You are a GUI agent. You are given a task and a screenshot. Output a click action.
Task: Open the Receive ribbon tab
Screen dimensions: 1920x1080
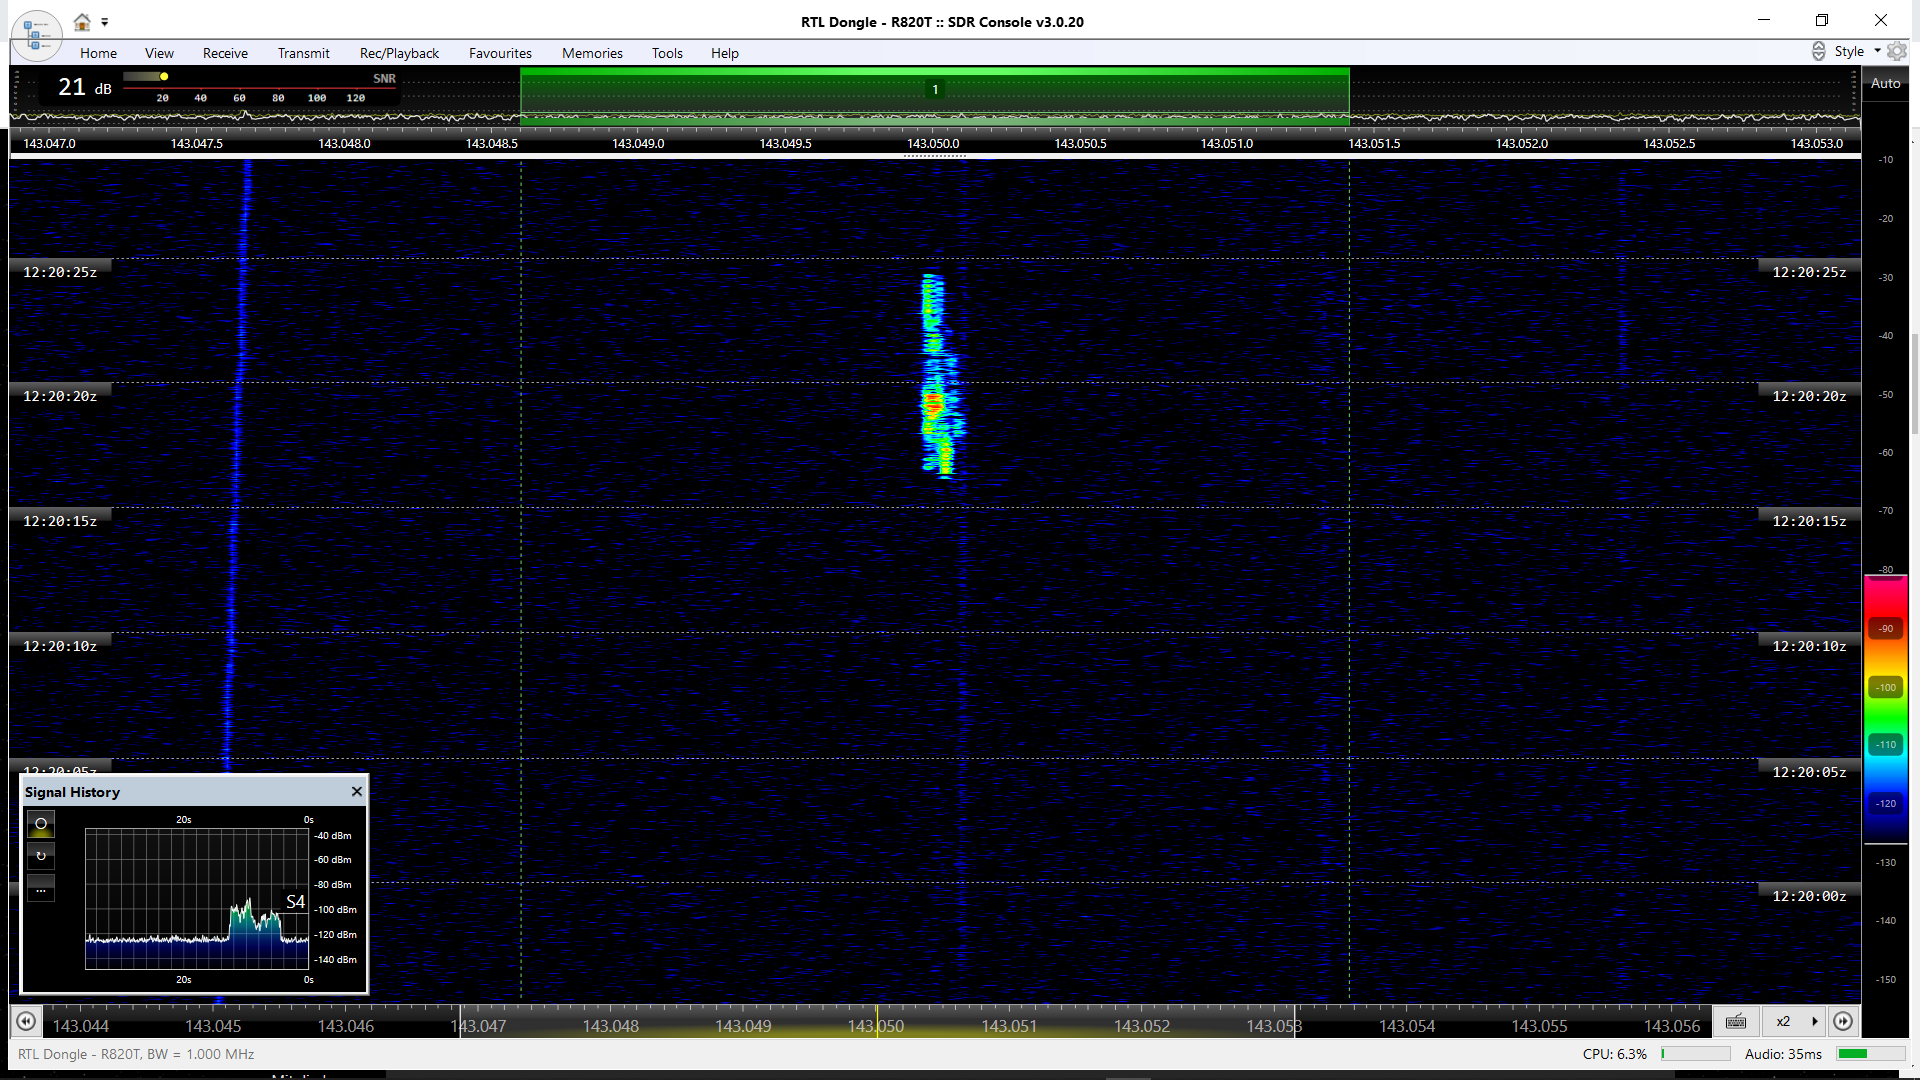point(225,53)
